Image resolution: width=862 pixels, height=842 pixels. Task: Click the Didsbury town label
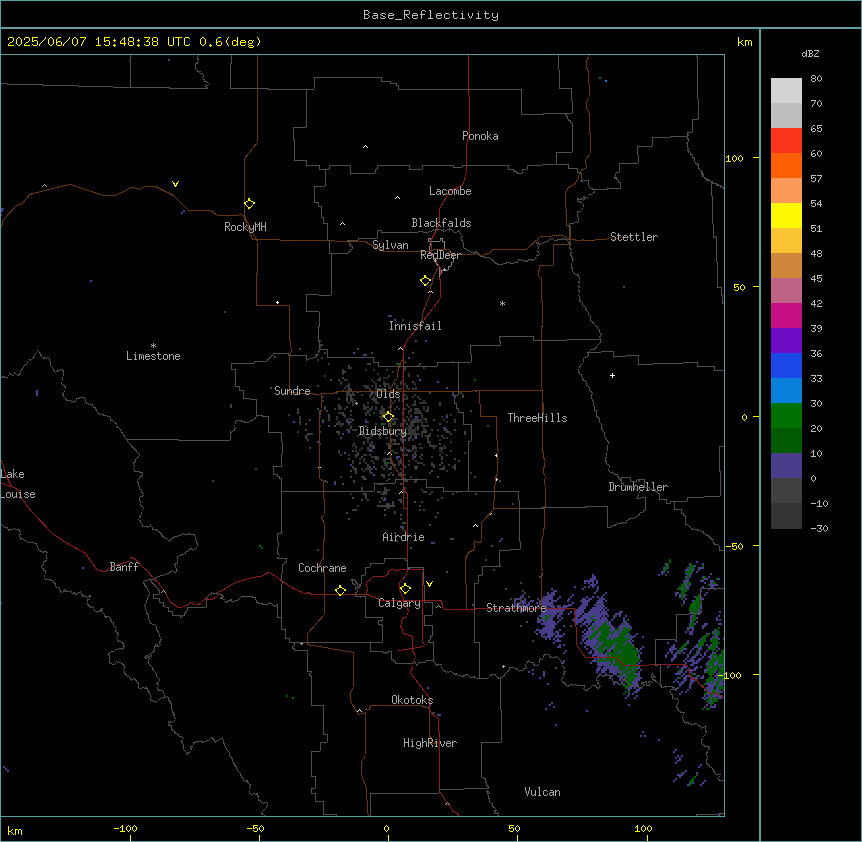click(x=382, y=431)
